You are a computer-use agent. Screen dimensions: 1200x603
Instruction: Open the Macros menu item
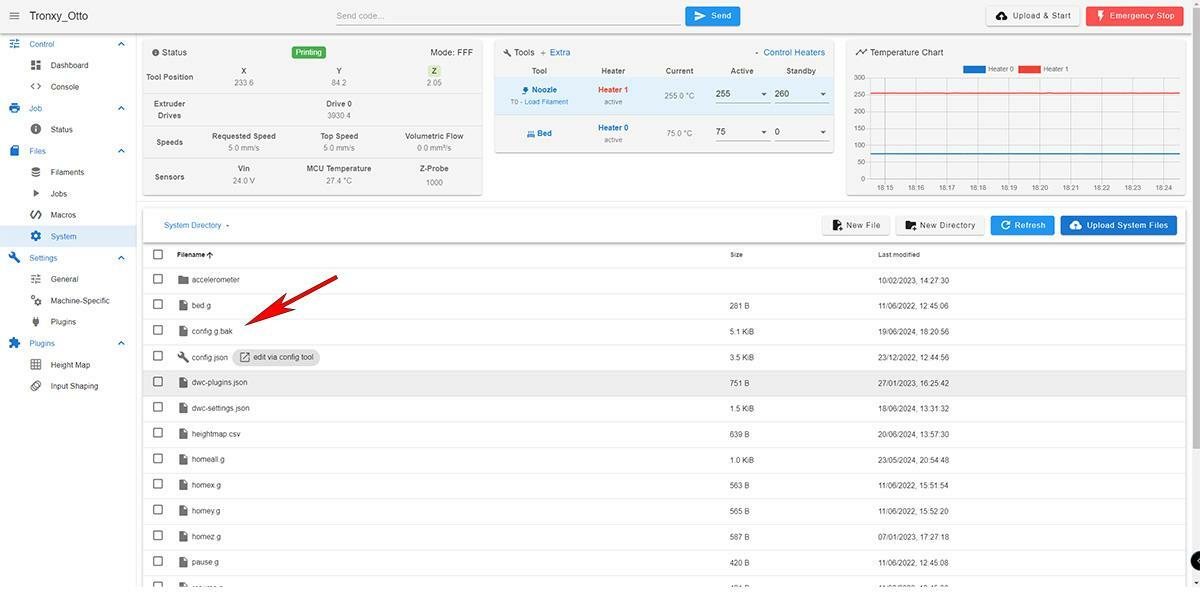pyautogui.click(x=63, y=215)
